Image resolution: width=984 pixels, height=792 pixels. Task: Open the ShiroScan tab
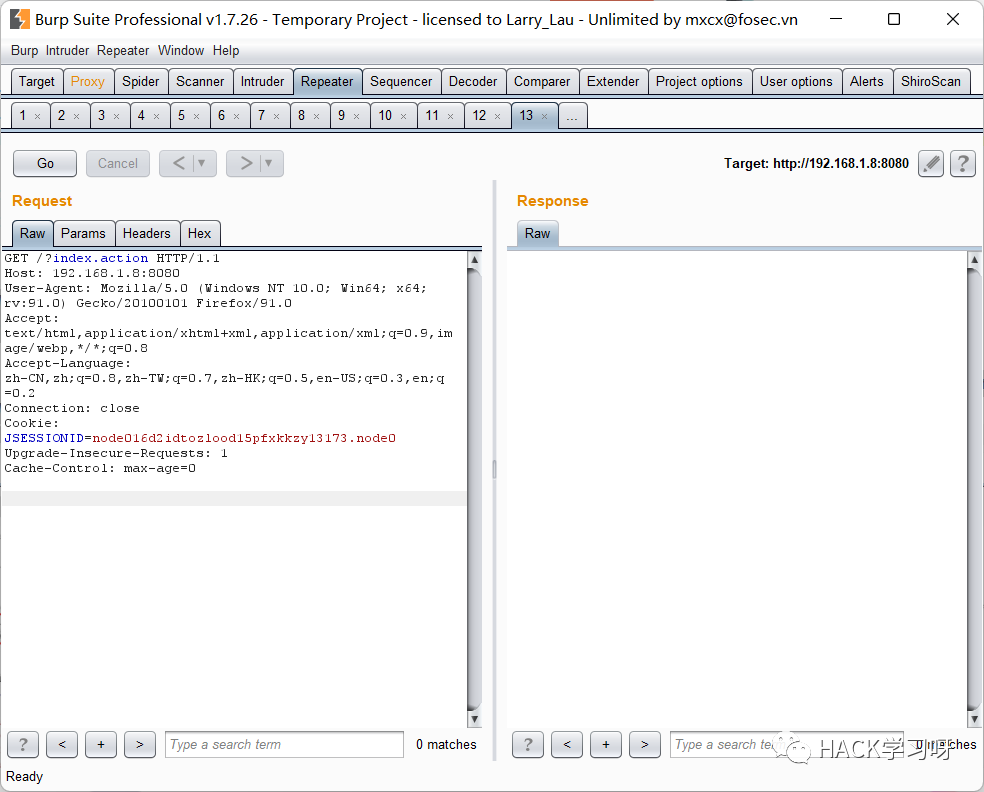click(x=931, y=82)
